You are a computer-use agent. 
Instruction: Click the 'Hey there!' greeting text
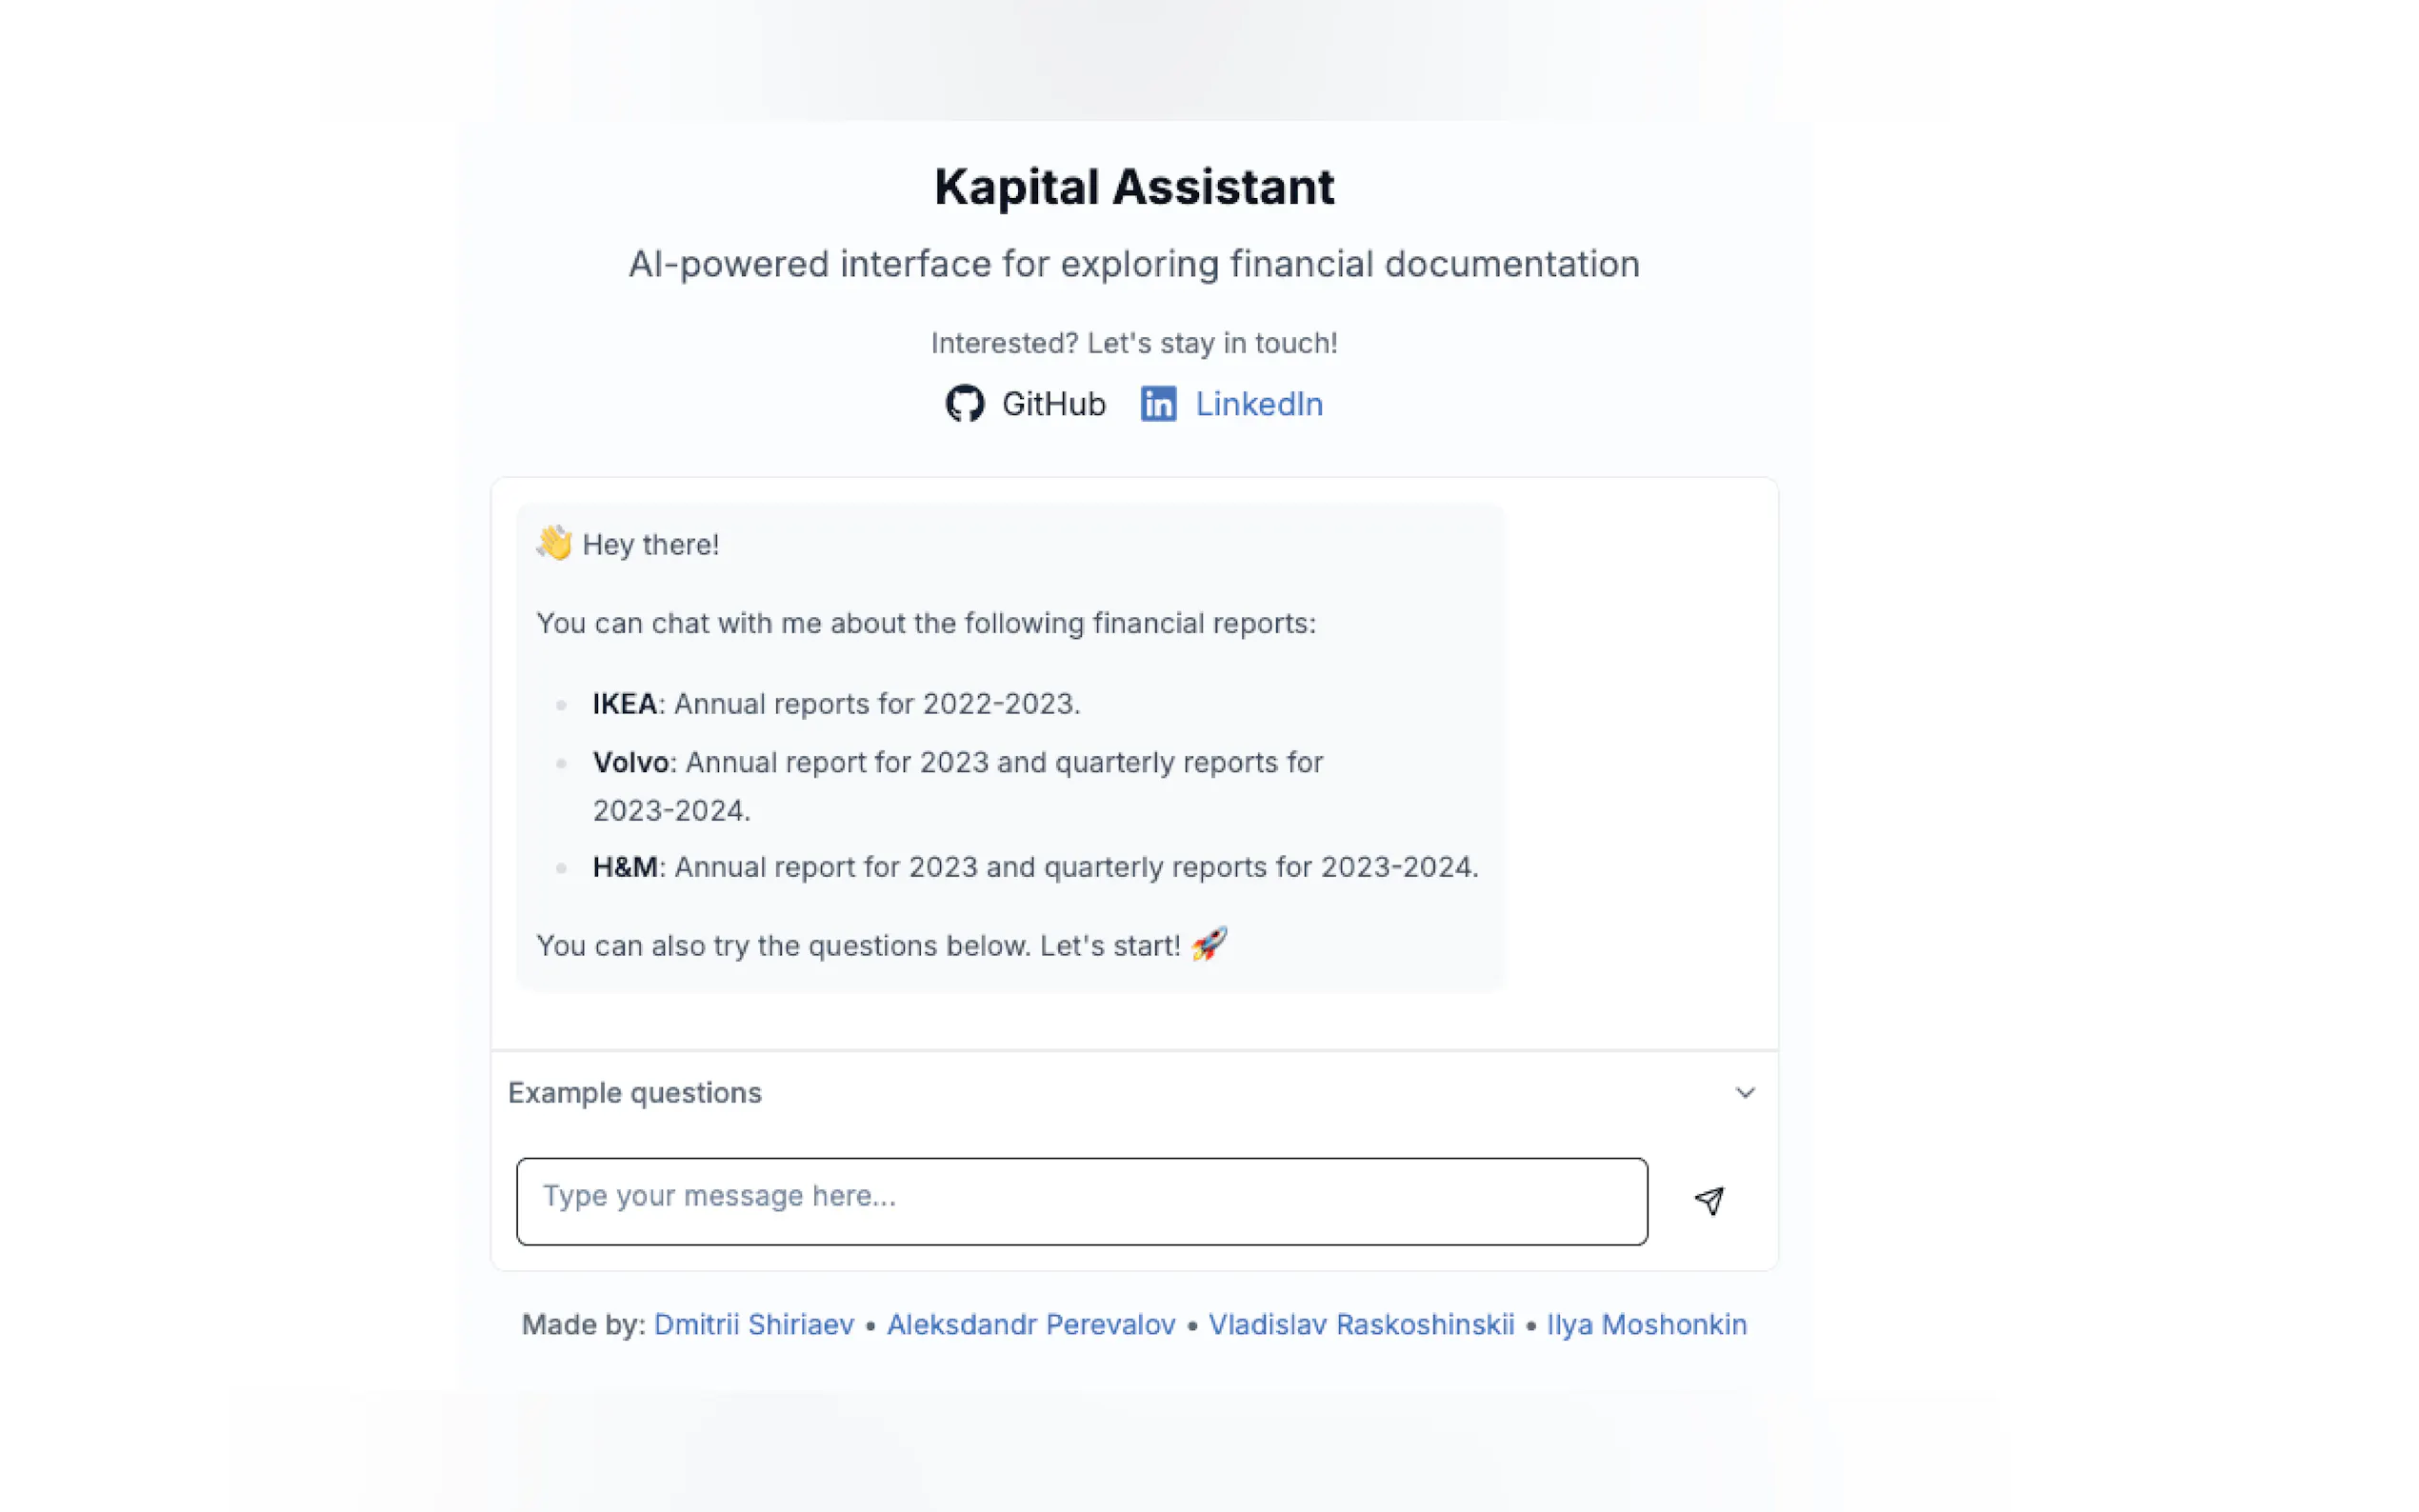pos(650,545)
